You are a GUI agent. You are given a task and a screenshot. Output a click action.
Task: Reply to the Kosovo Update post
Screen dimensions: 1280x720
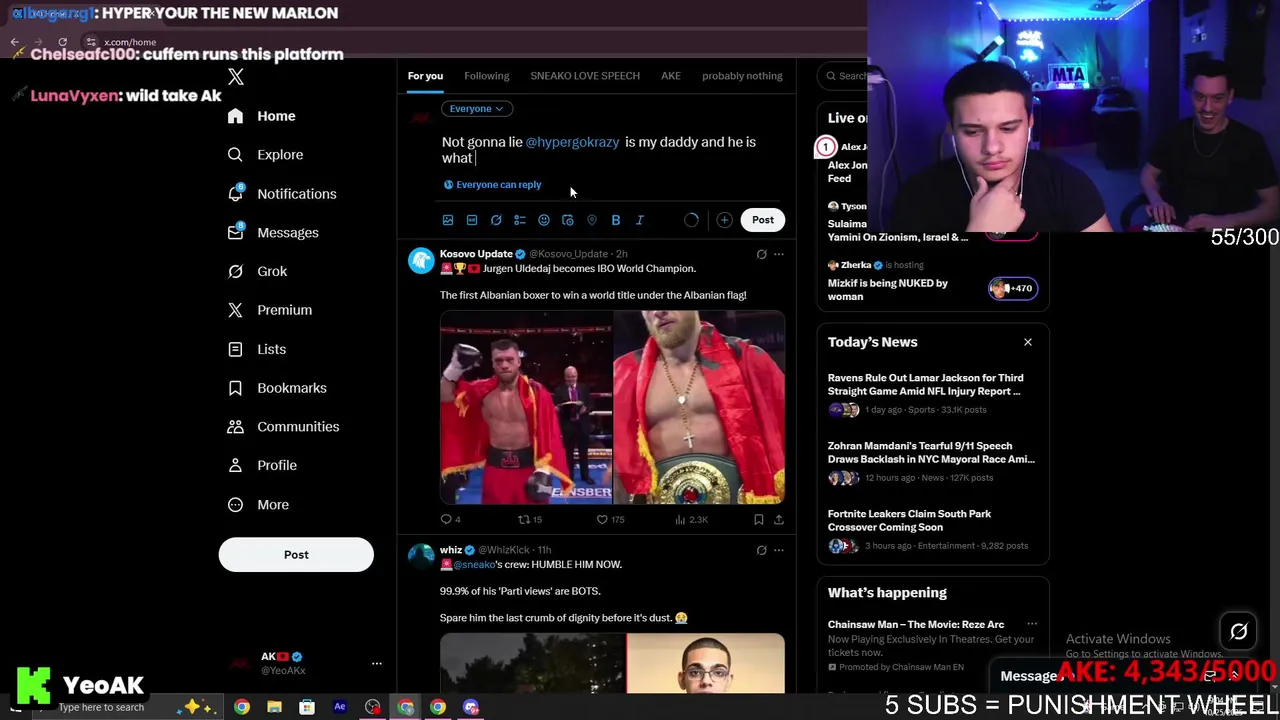click(451, 520)
